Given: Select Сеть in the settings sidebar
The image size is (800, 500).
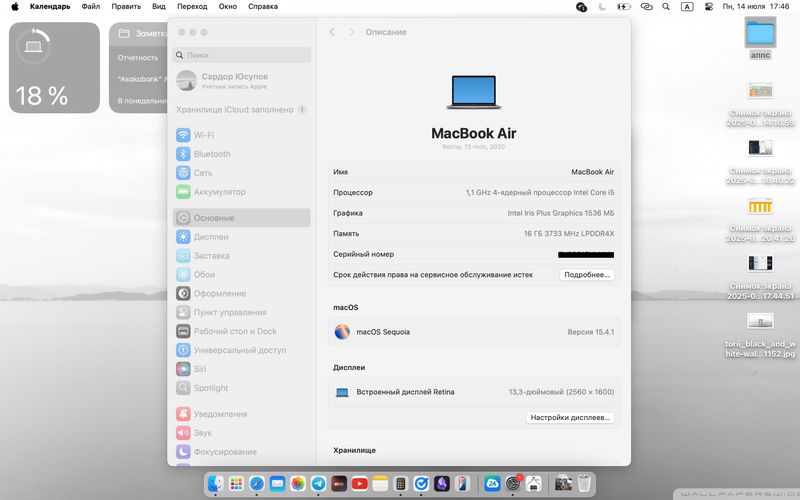Looking at the screenshot, I should [x=241, y=173].
